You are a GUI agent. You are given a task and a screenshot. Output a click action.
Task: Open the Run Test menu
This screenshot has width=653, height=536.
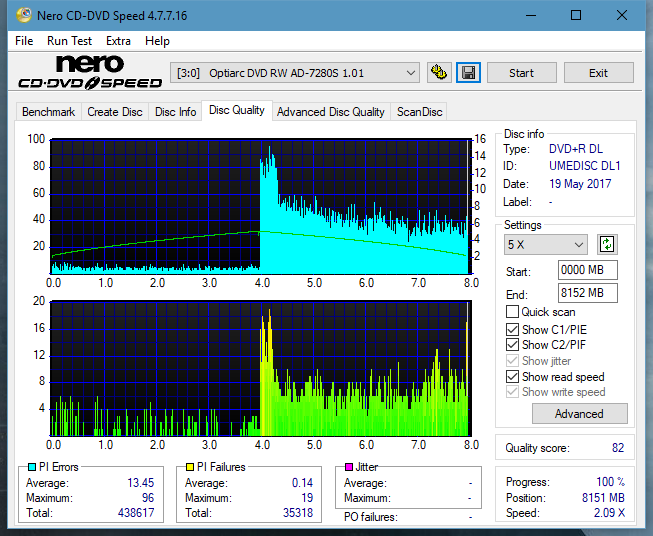tap(70, 41)
